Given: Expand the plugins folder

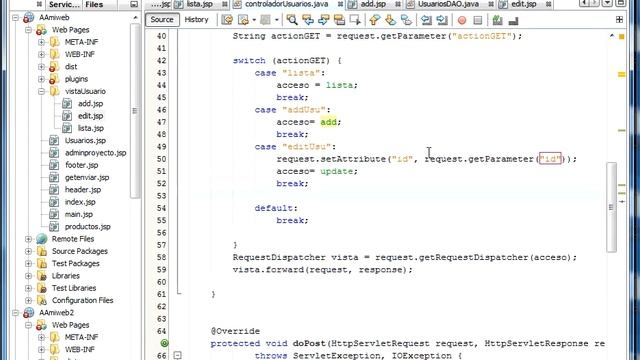Looking at the screenshot, I should 41,79.
